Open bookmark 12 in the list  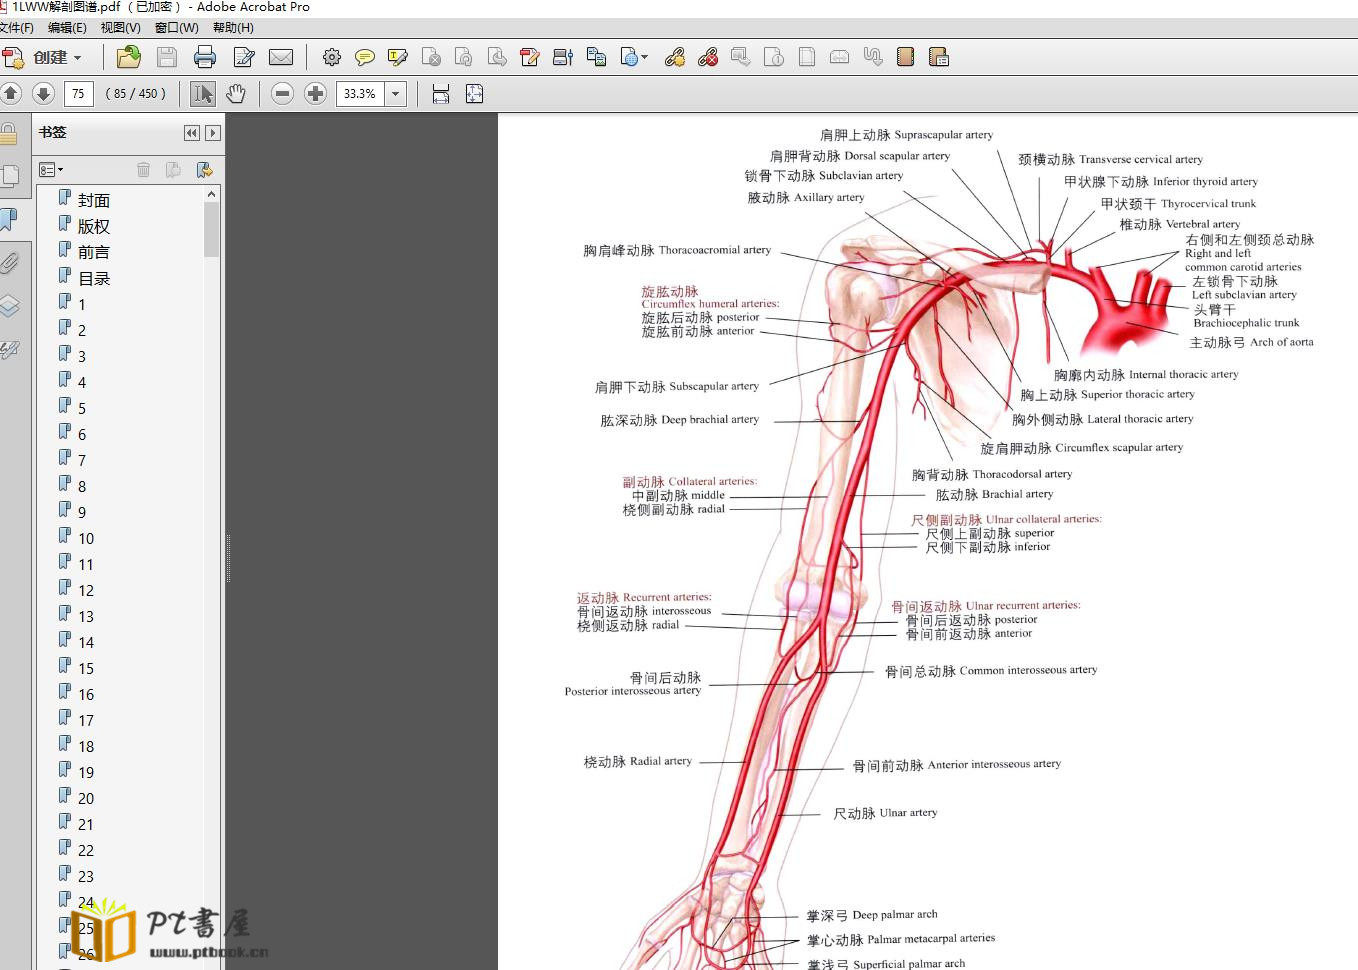(86, 591)
